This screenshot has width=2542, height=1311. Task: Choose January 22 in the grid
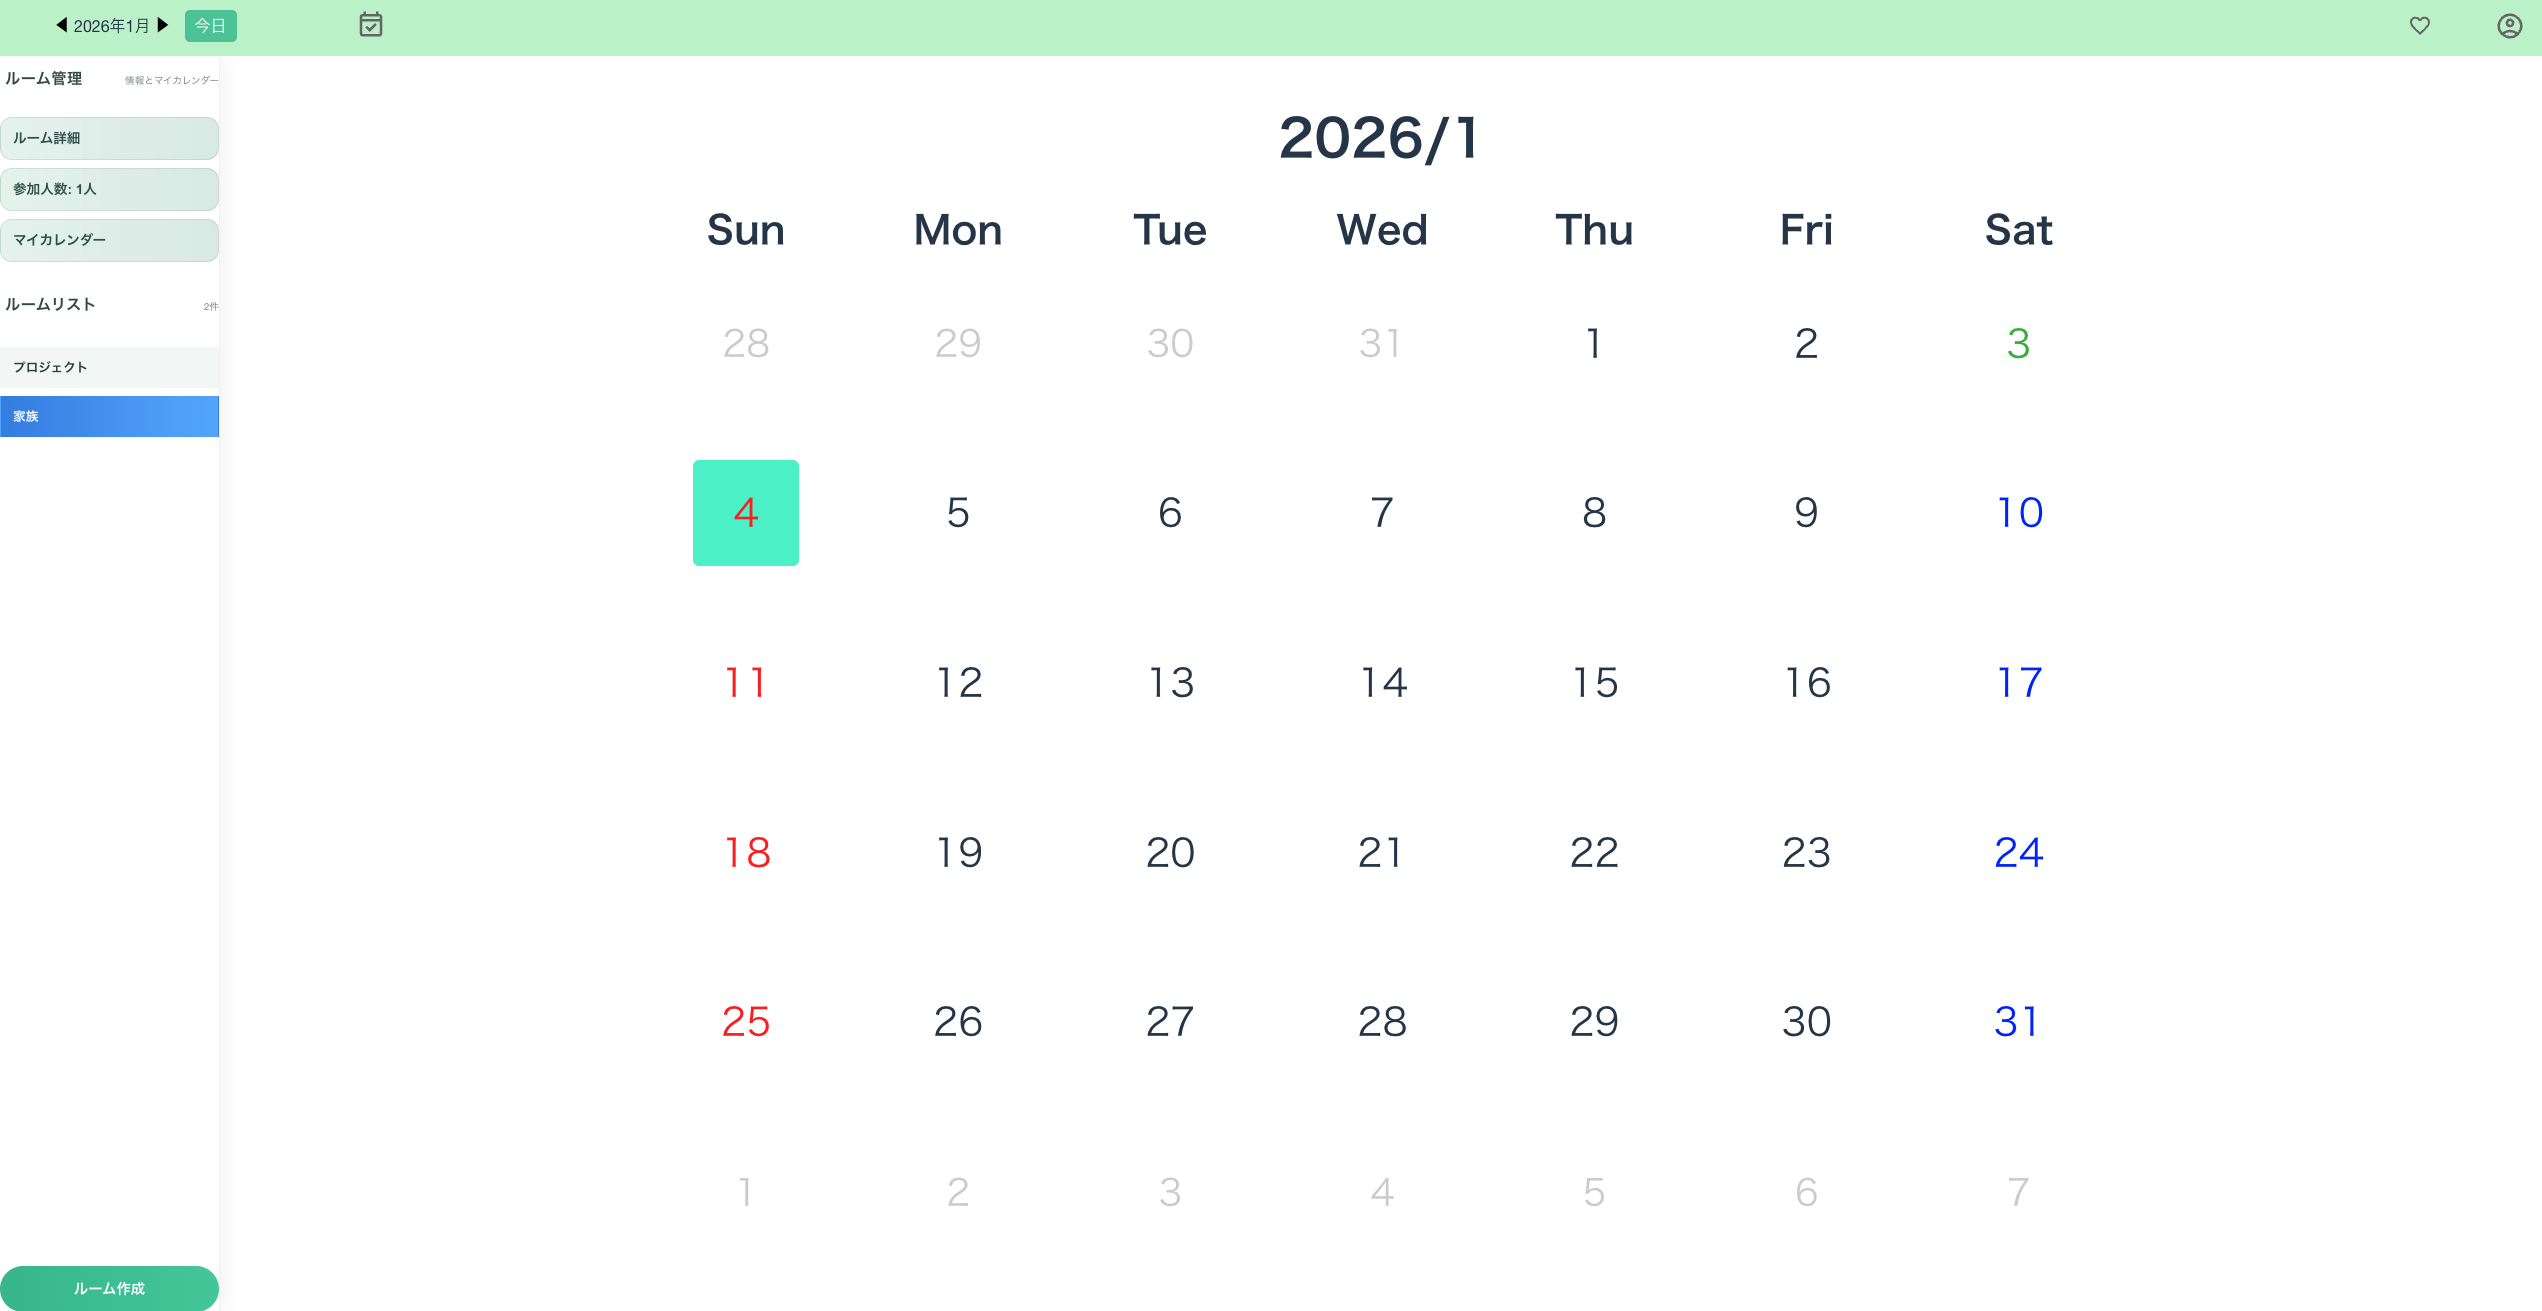(x=1594, y=853)
